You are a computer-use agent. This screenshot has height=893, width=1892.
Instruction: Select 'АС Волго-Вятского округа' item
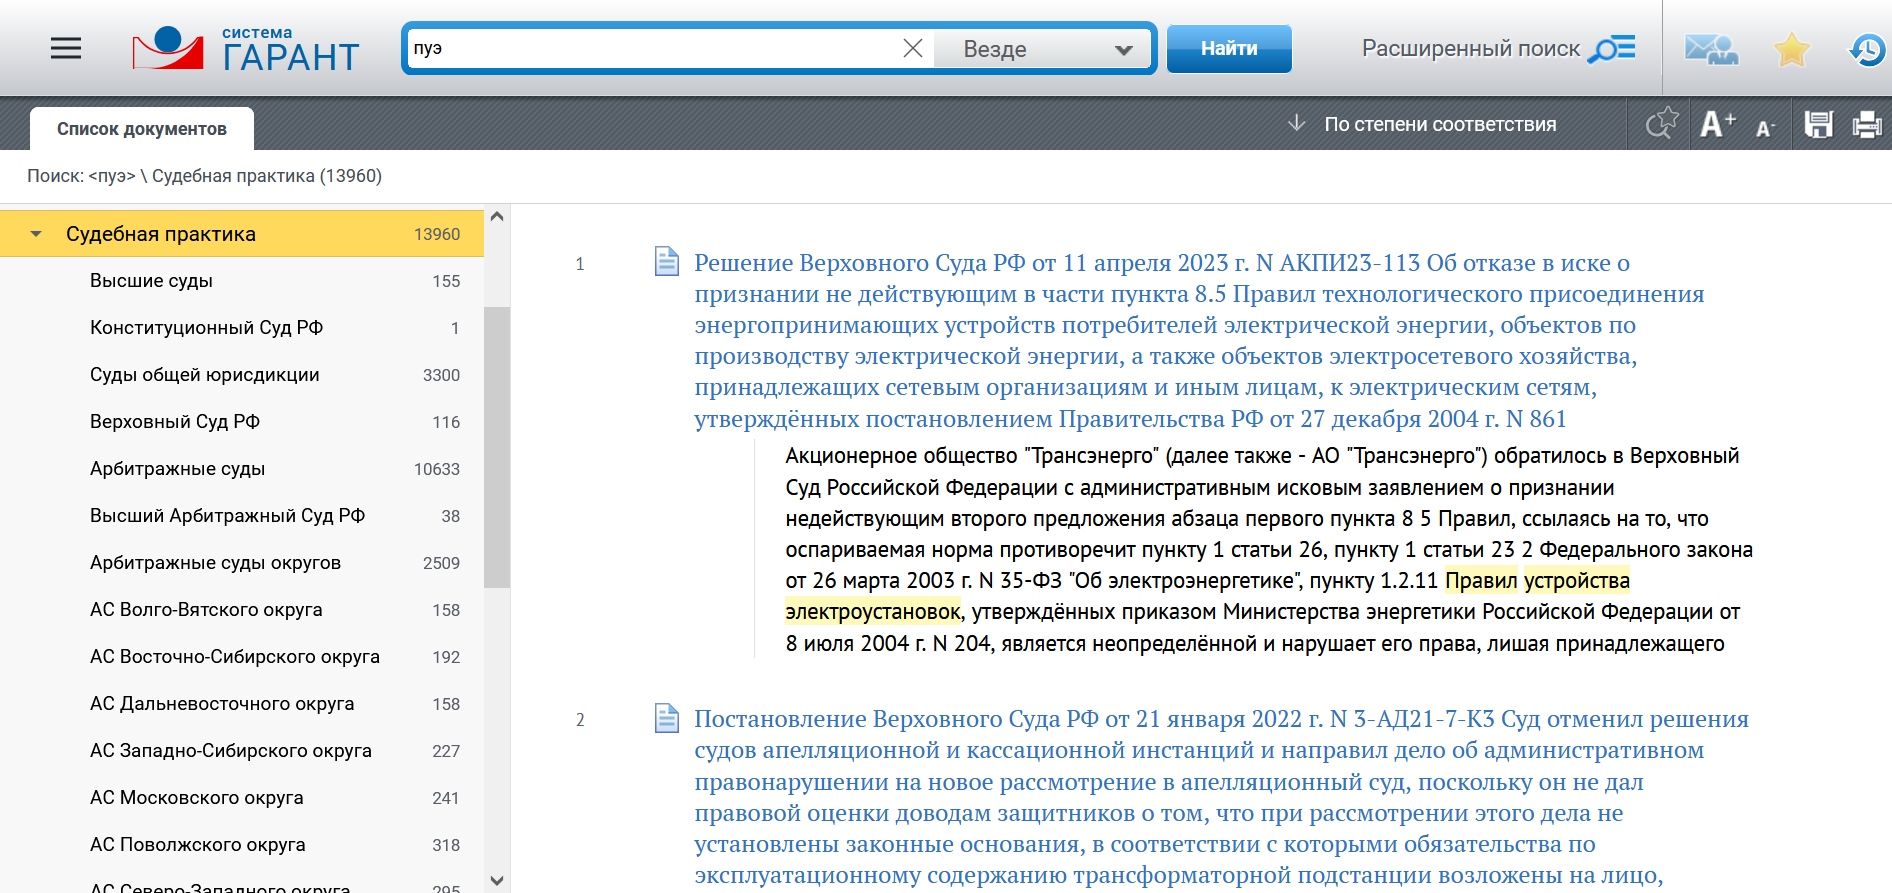click(242, 610)
